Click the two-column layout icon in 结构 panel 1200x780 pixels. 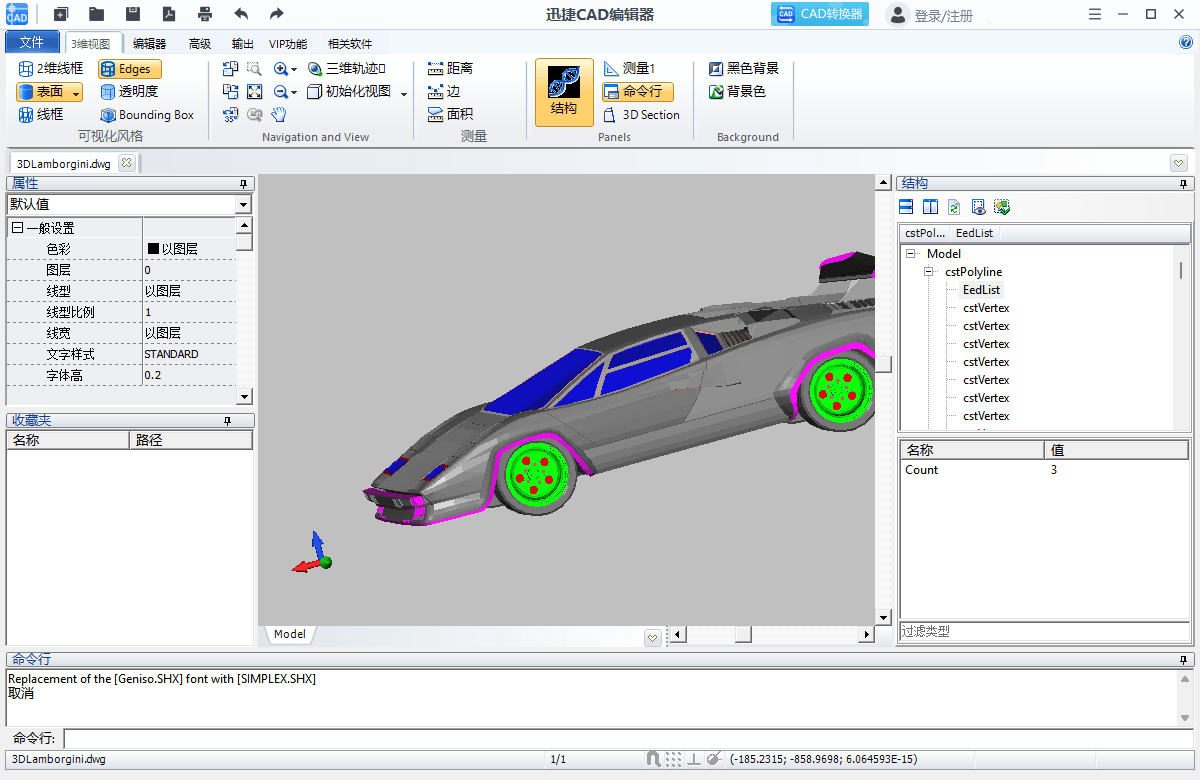(x=930, y=207)
